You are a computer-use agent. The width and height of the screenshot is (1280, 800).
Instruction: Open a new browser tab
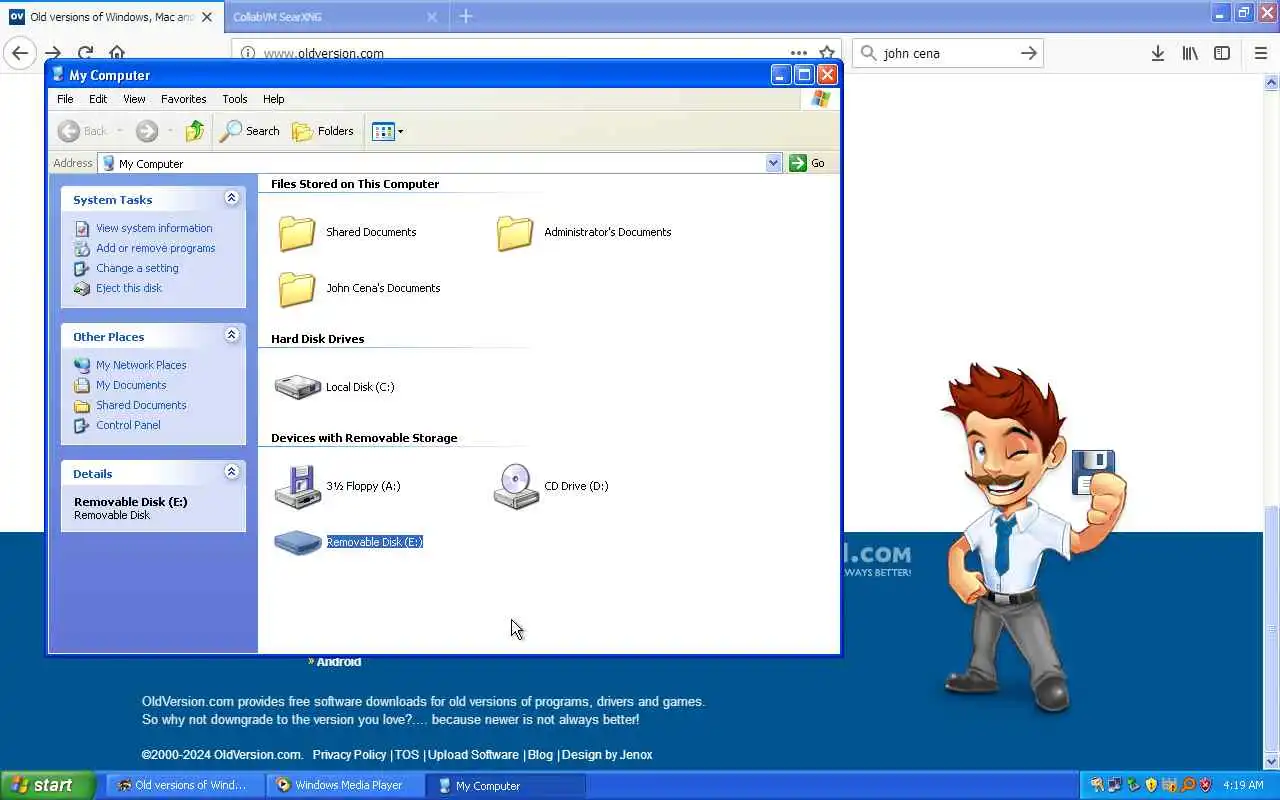click(466, 16)
